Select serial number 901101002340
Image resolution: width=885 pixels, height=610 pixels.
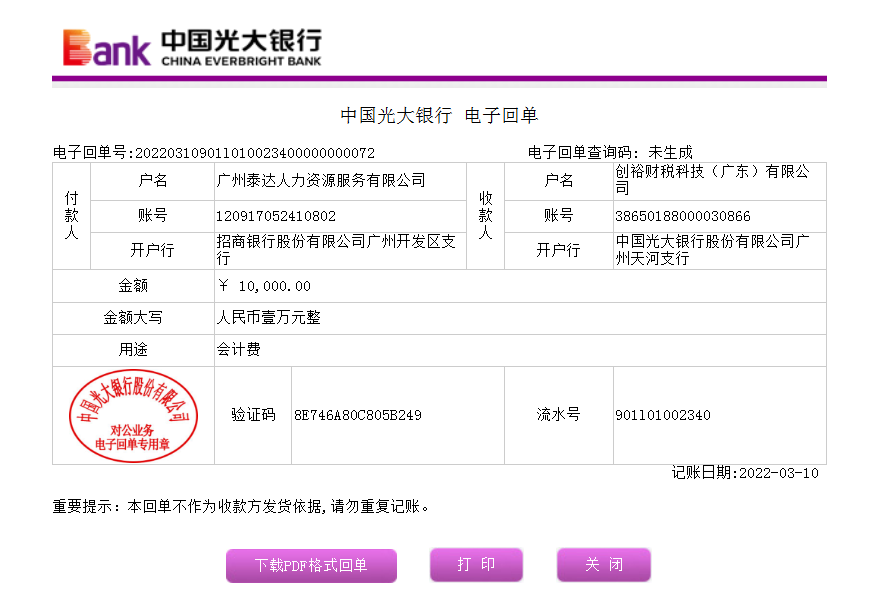tap(663, 415)
